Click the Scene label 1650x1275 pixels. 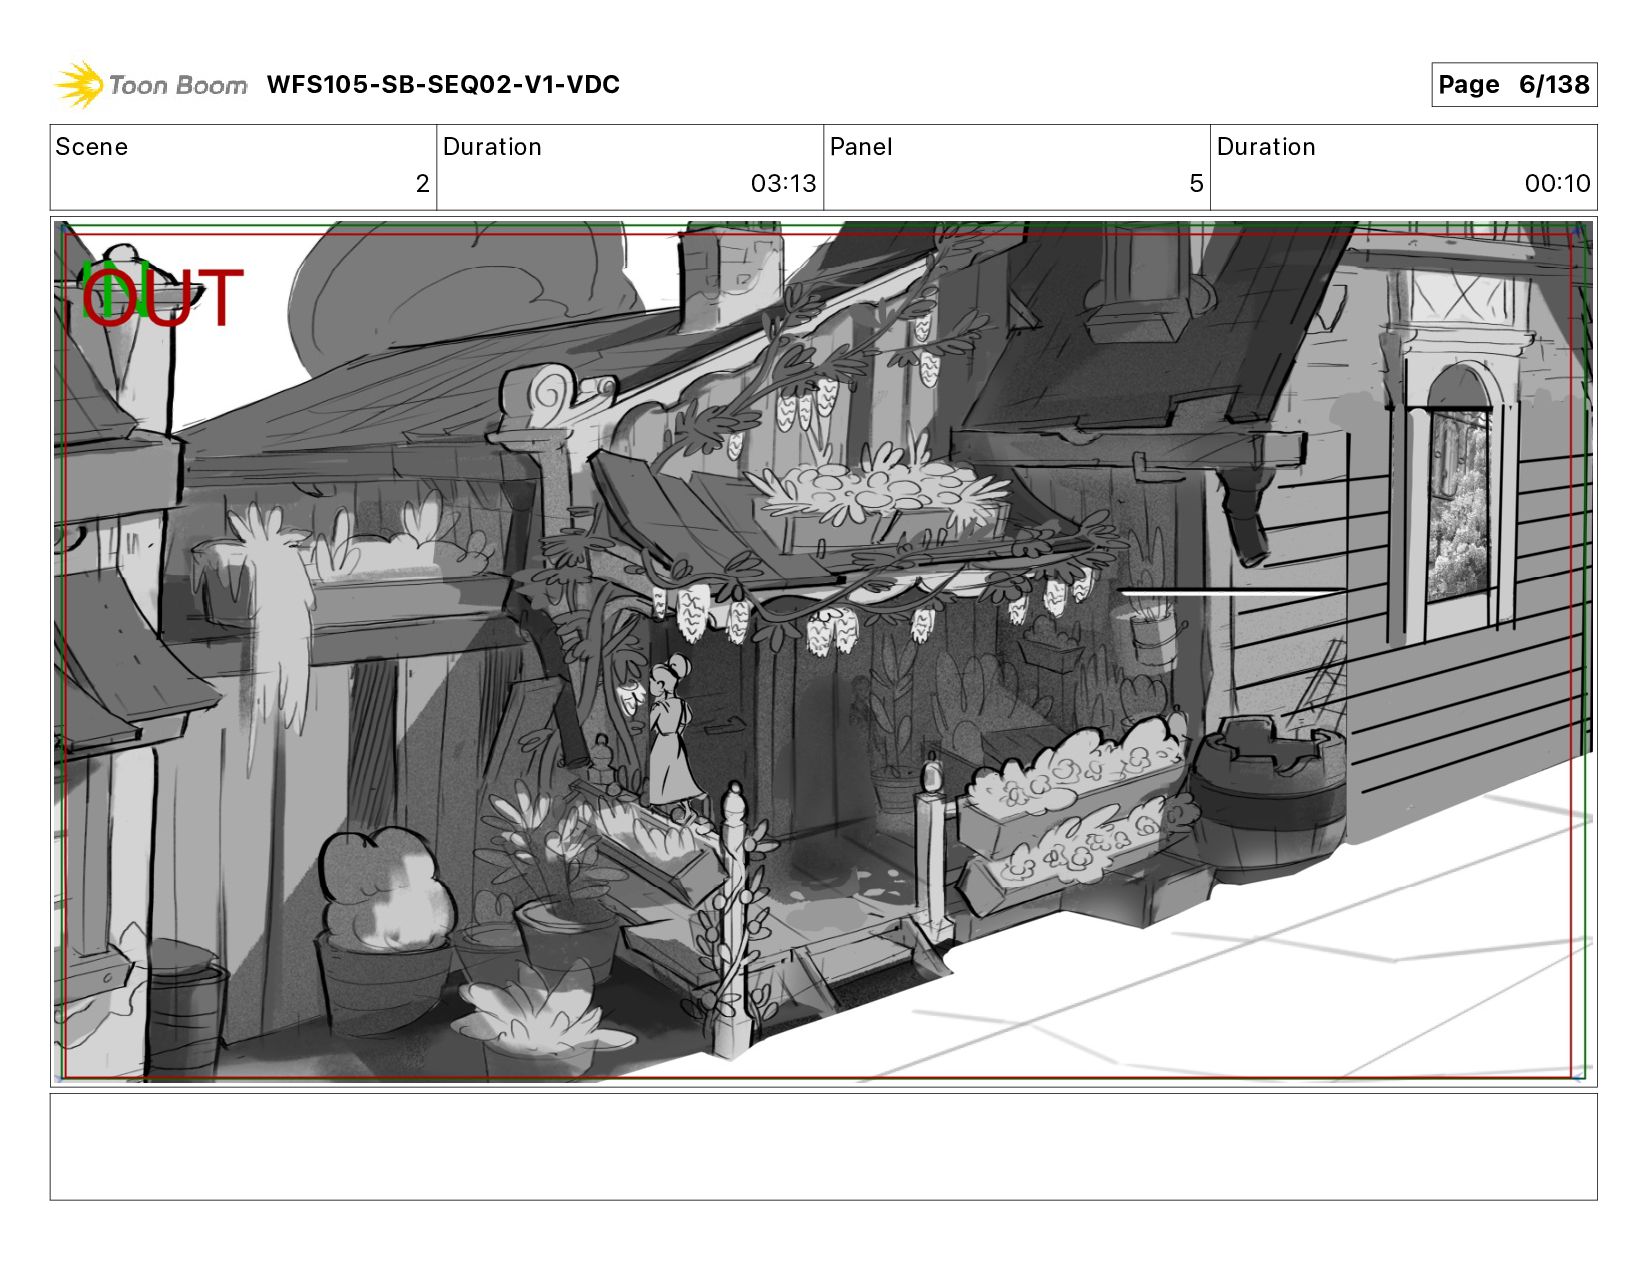tap(92, 147)
